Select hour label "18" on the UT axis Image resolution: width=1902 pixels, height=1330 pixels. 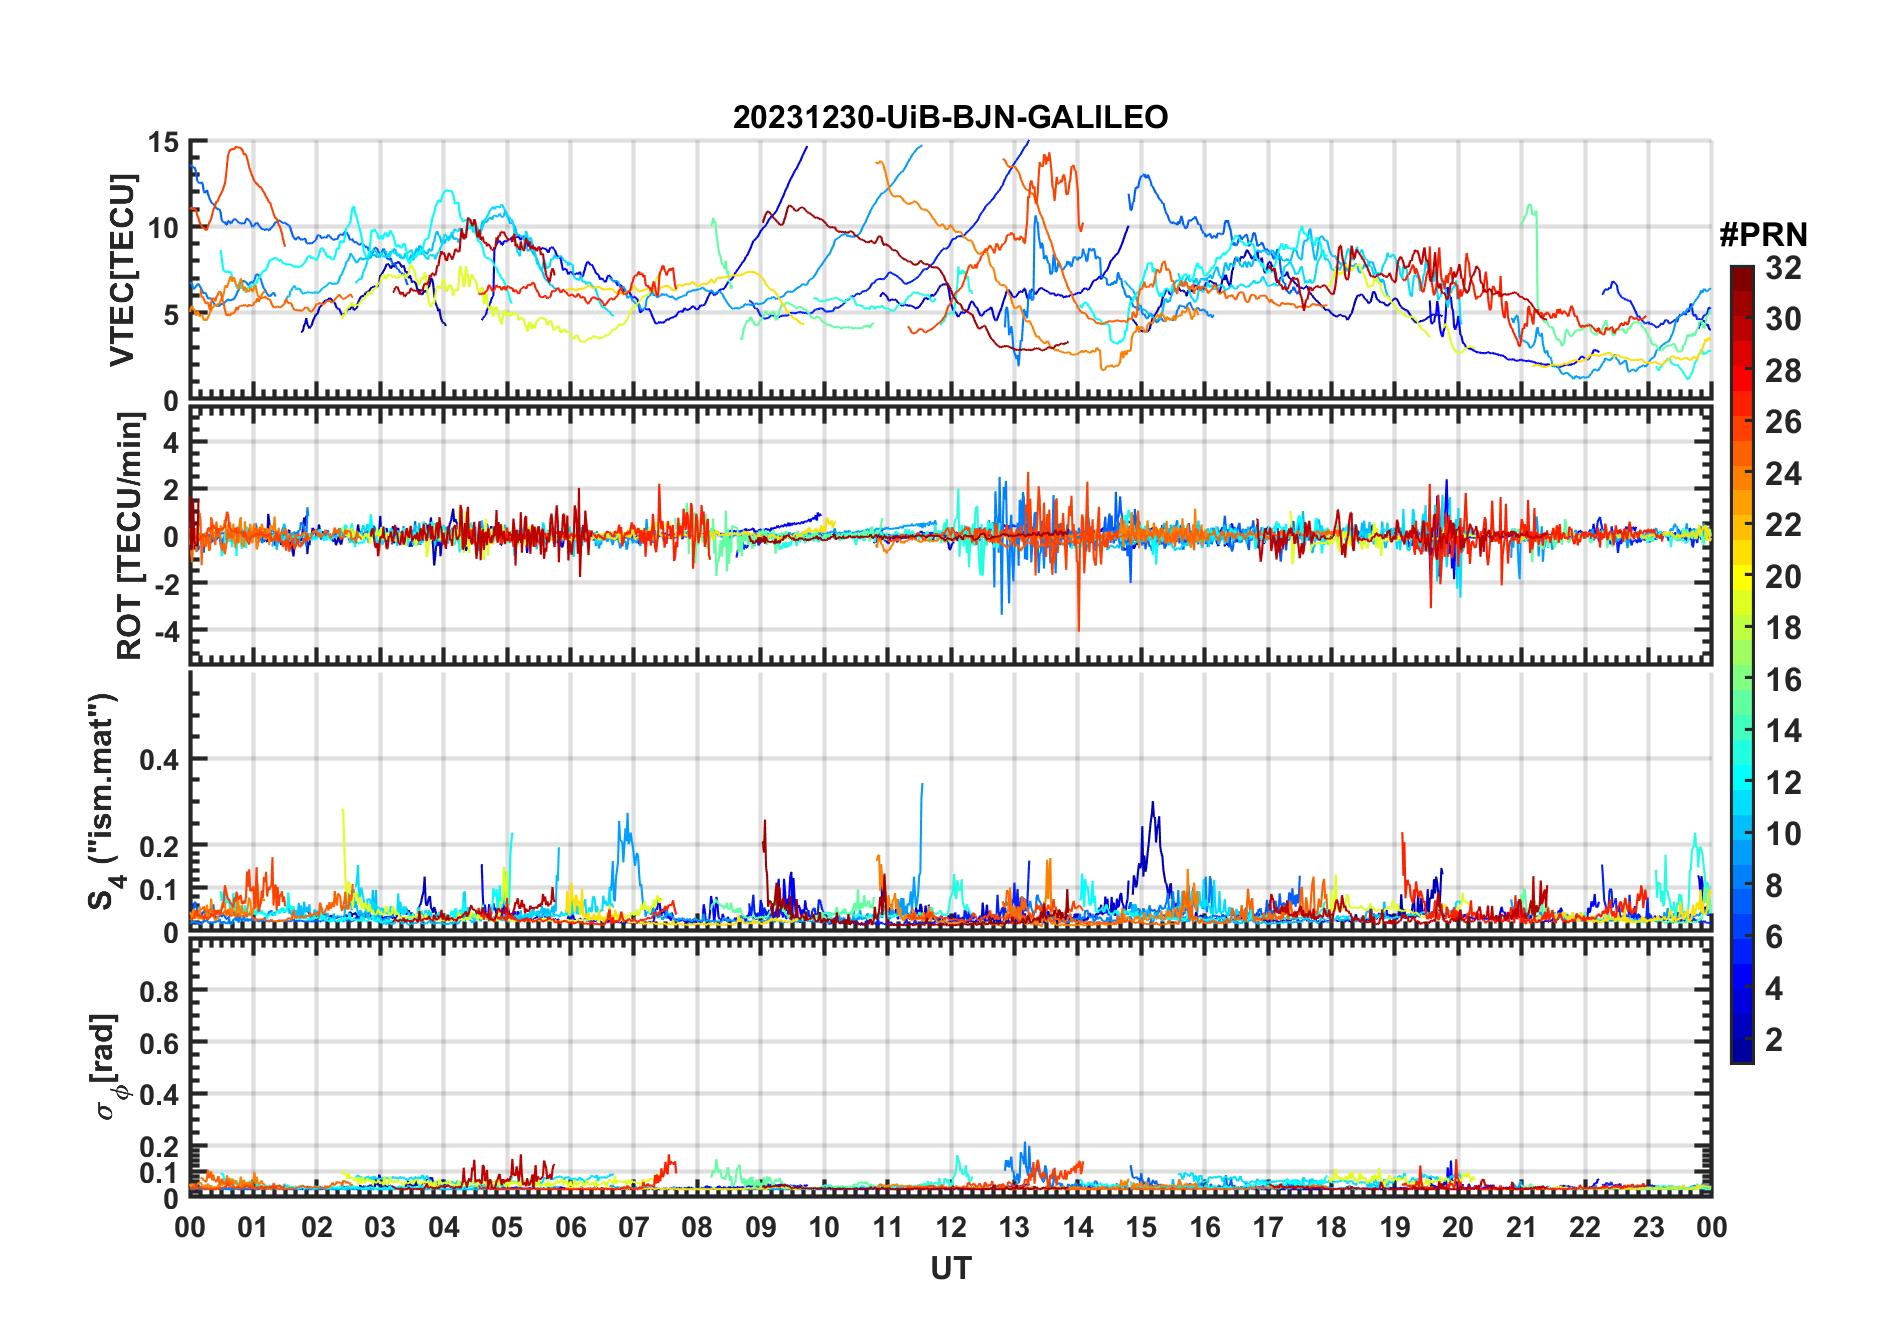1331,1227
